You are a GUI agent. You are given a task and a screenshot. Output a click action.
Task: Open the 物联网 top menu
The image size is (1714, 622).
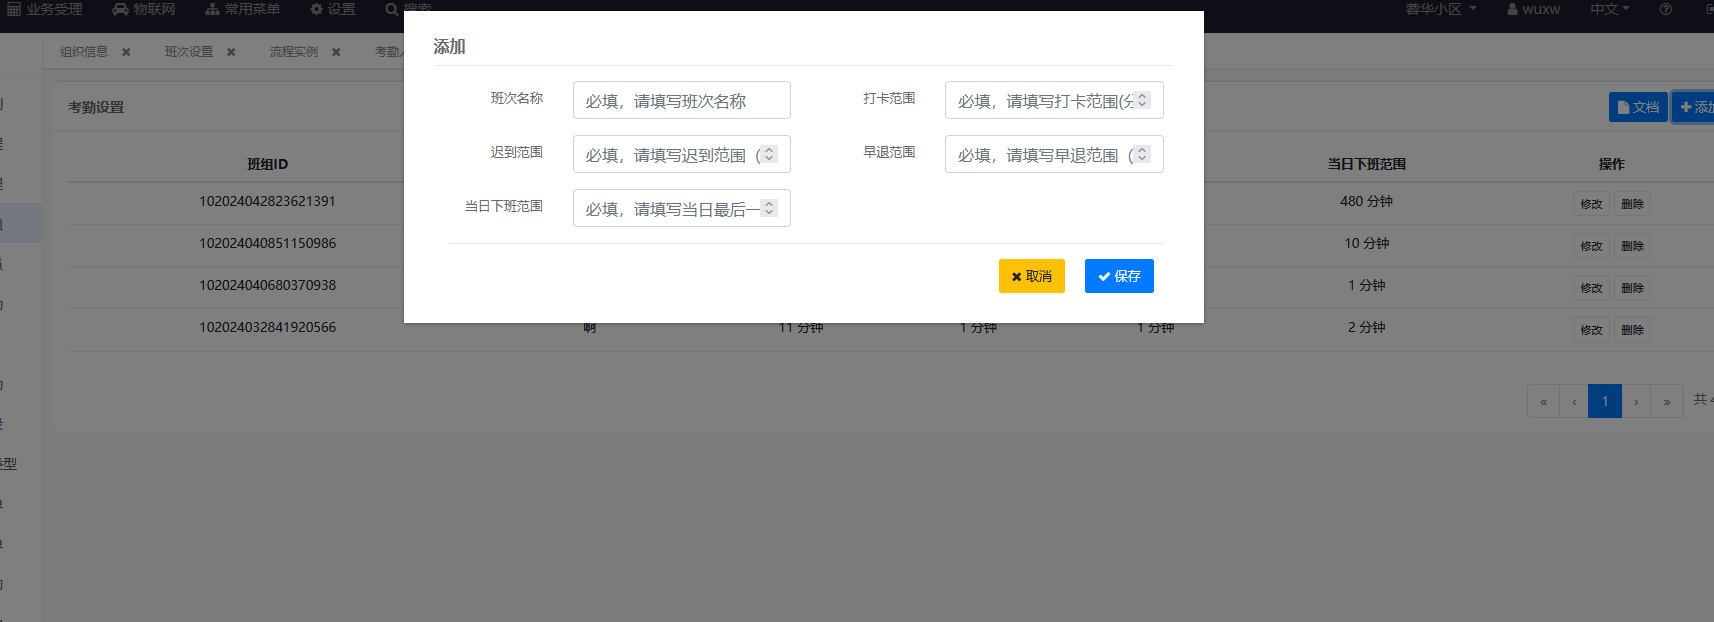[144, 9]
